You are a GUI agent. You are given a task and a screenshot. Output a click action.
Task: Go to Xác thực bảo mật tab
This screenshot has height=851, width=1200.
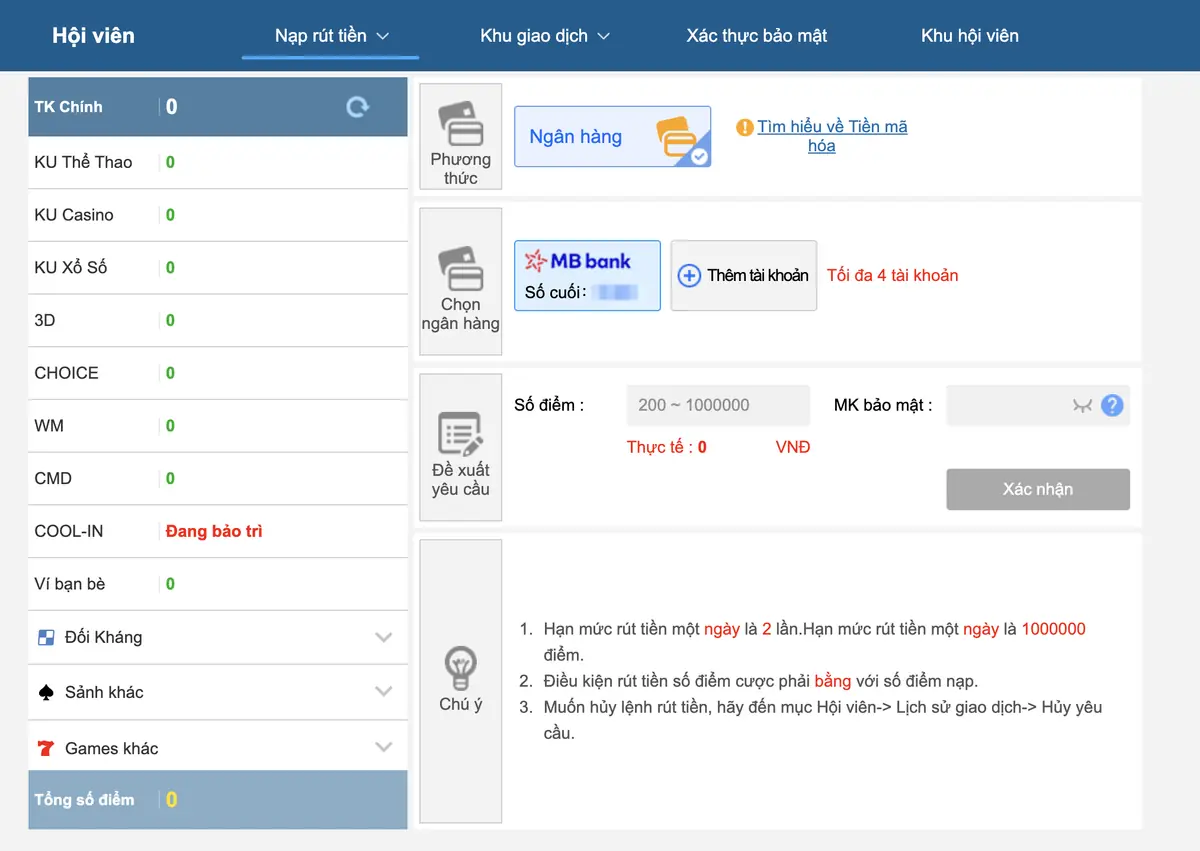pos(757,36)
